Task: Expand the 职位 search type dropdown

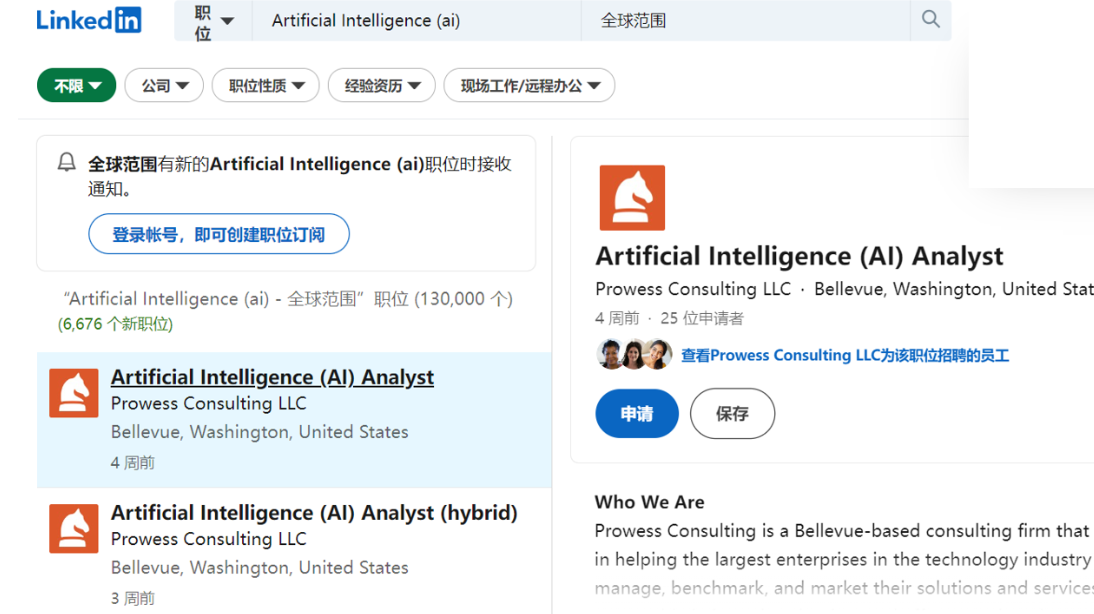Action: [x=213, y=21]
